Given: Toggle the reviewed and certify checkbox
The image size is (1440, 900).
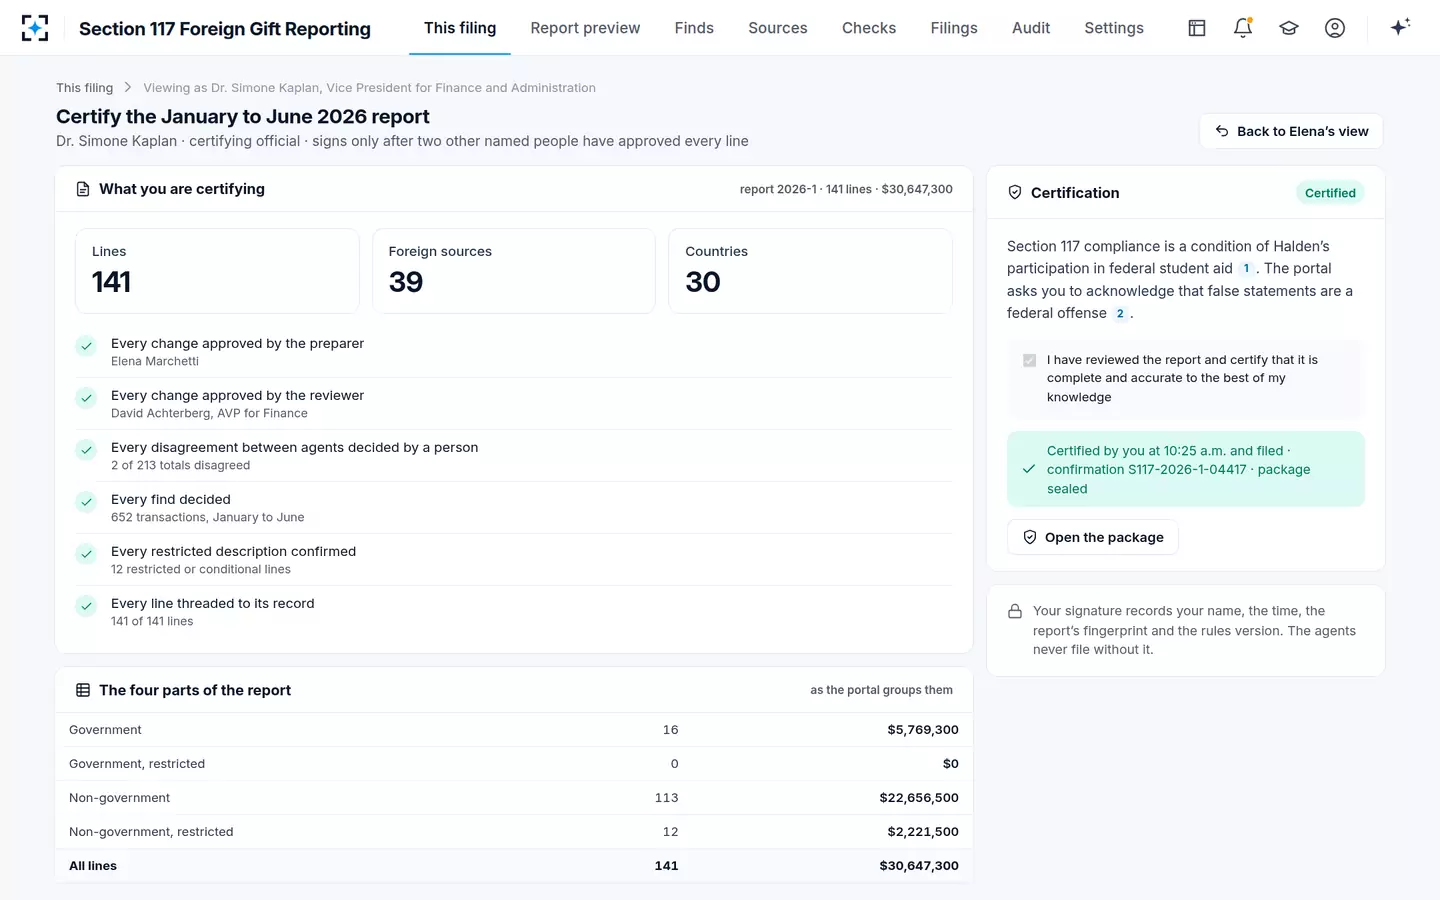Looking at the screenshot, I should 1030,360.
